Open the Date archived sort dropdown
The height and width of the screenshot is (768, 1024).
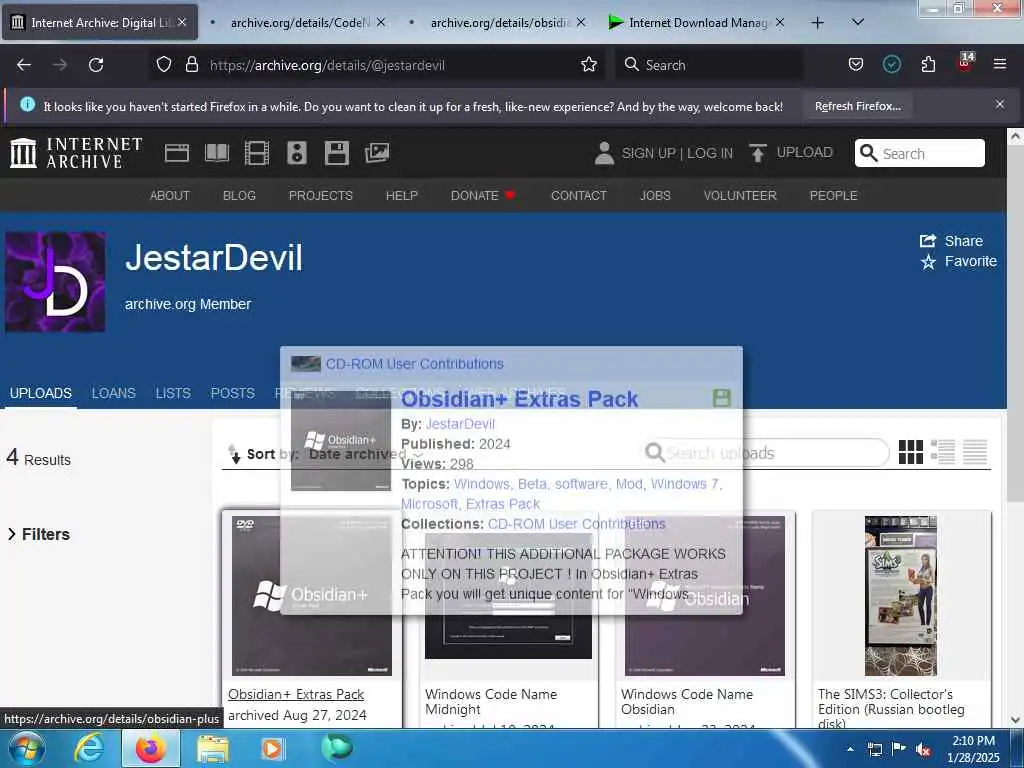366,454
